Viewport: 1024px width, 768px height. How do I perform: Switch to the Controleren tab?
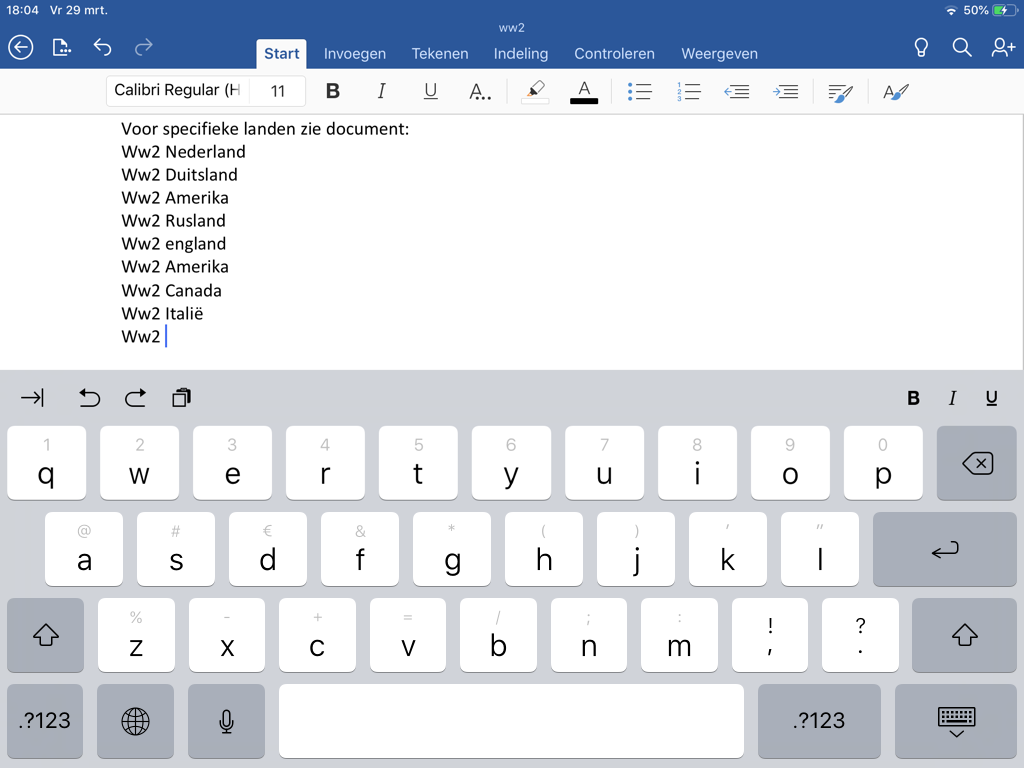[x=614, y=54]
